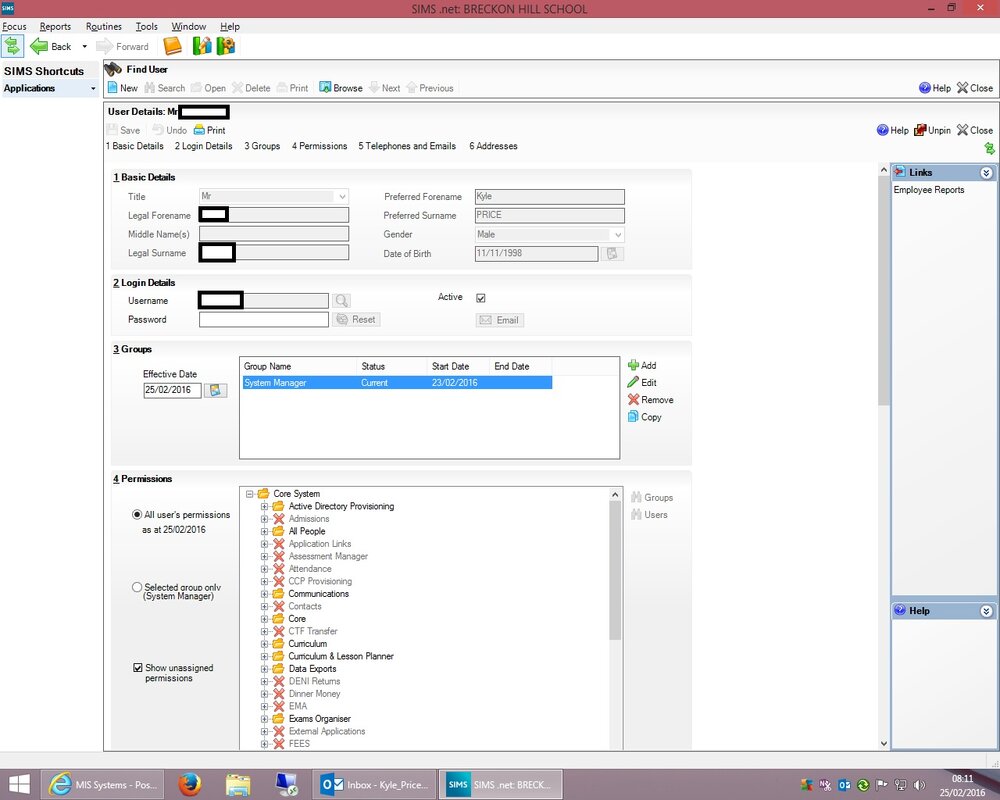The height and width of the screenshot is (800, 1000).
Task: Click the Edit group pencil icon
Action: pos(633,382)
